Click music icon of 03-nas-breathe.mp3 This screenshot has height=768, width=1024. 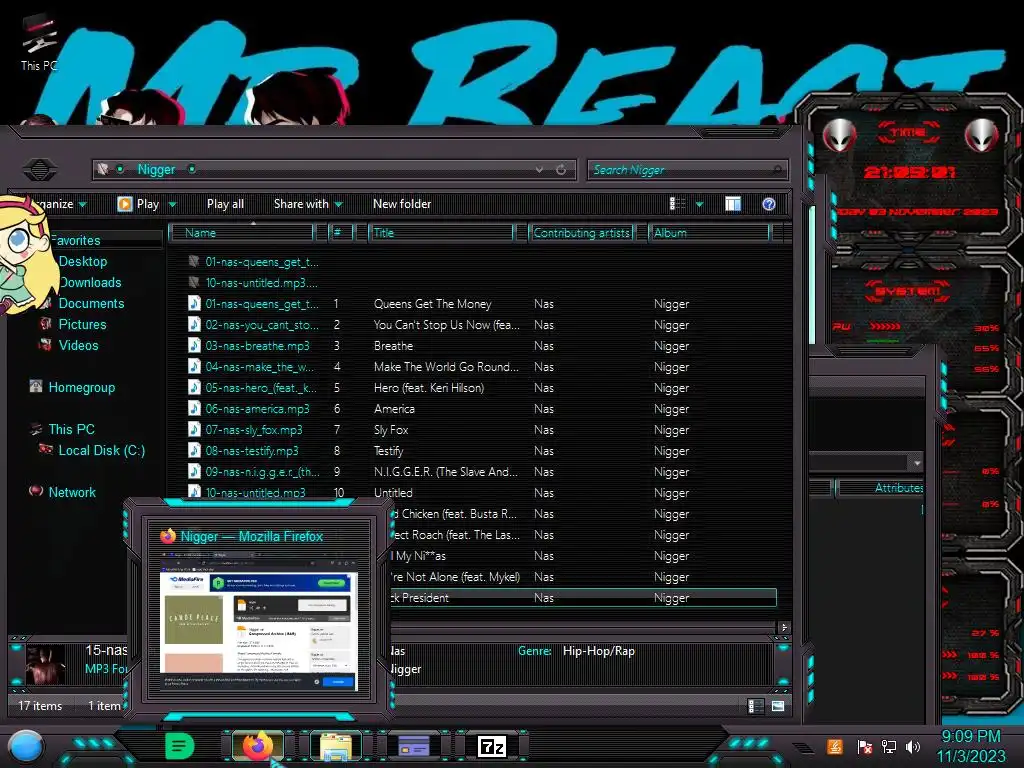click(194, 345)
